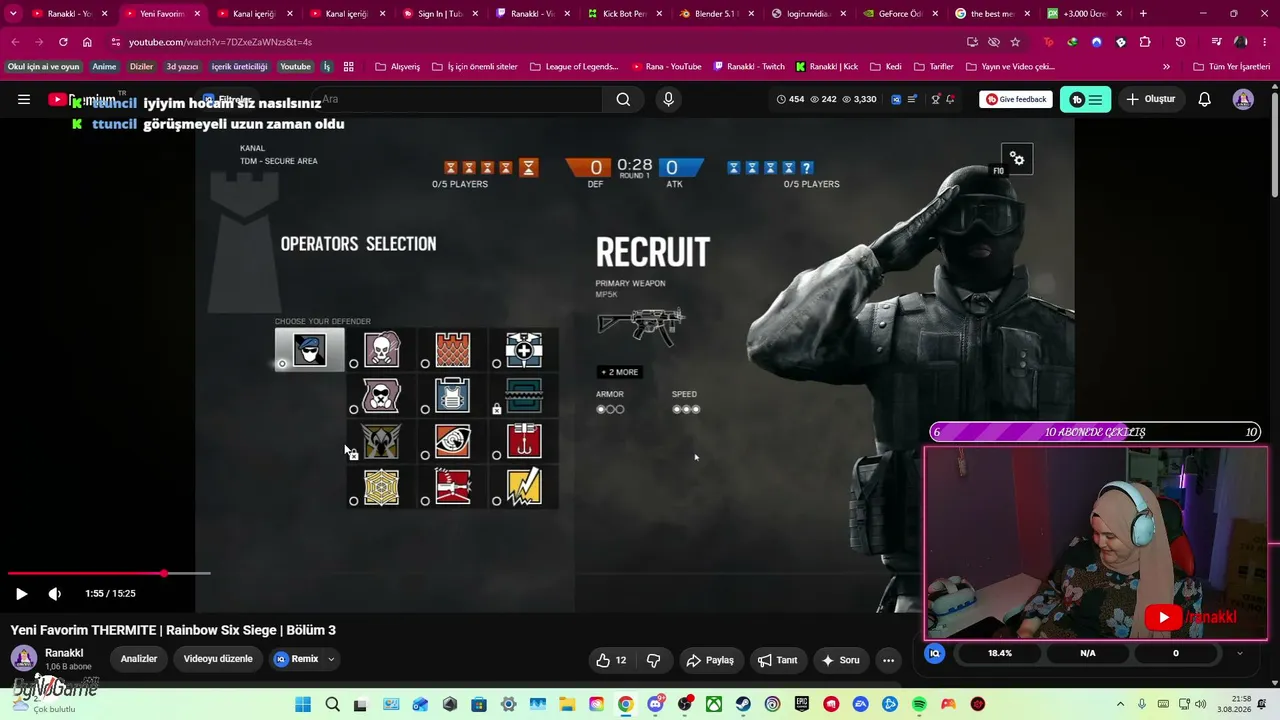This screenshot has width=1280, height=720.
Task: Open the Rana - YouTube bookmark
Action: pos(667,67)
